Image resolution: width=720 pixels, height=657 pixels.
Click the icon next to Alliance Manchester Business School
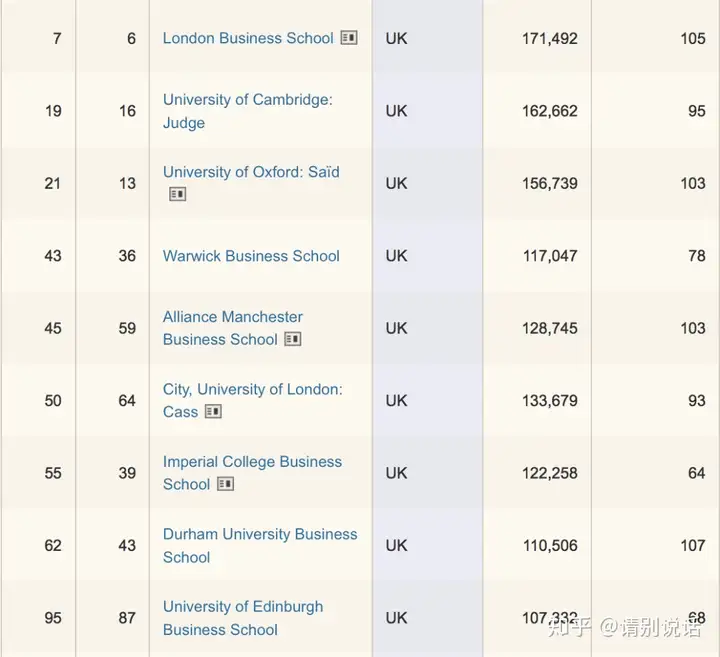pyautogui.click(x=292, y=340)
